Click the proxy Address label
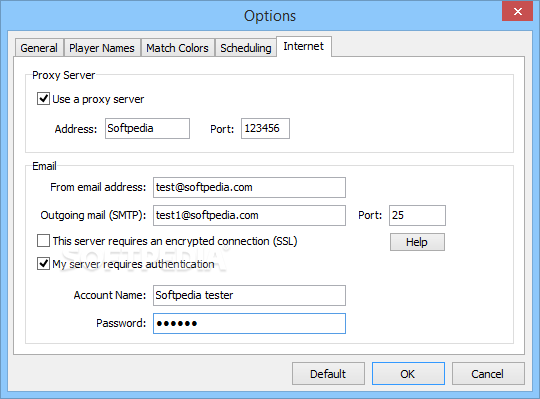Viewport: 540px width, 399px height. click(x=76, y=129)
